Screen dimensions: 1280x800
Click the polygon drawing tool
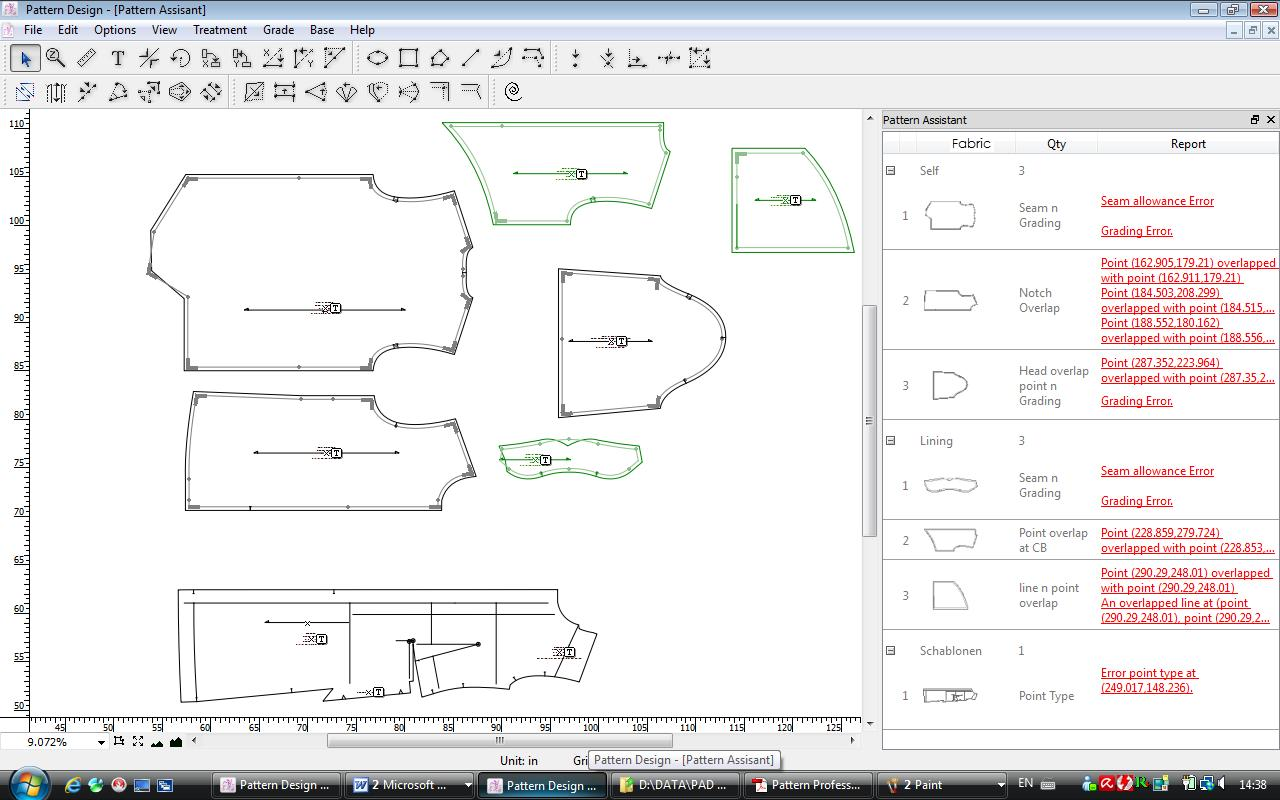click(439, 59)
